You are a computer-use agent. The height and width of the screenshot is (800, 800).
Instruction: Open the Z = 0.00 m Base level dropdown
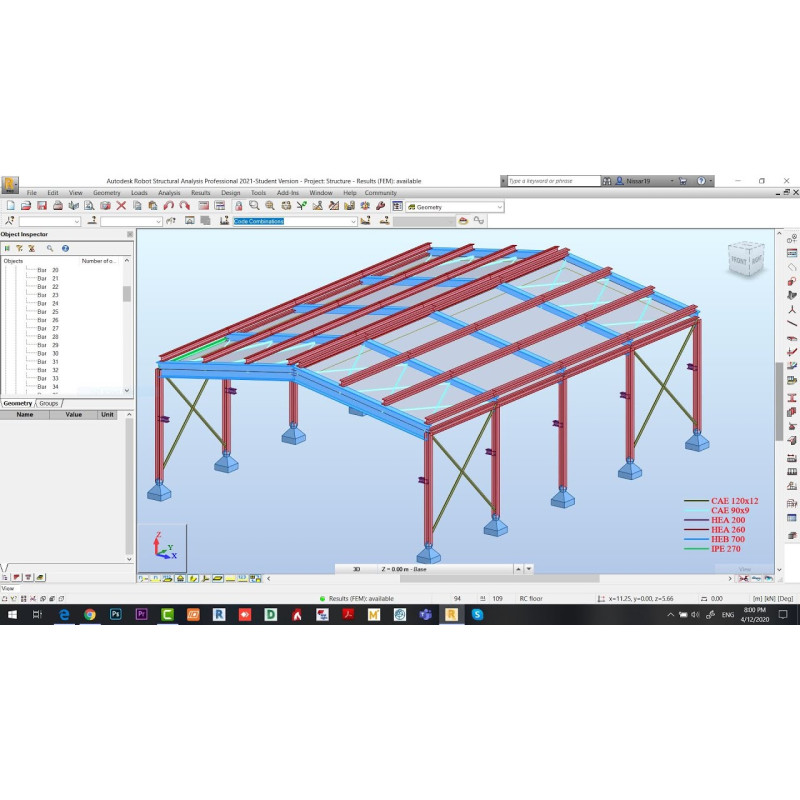tap(516, 568)
